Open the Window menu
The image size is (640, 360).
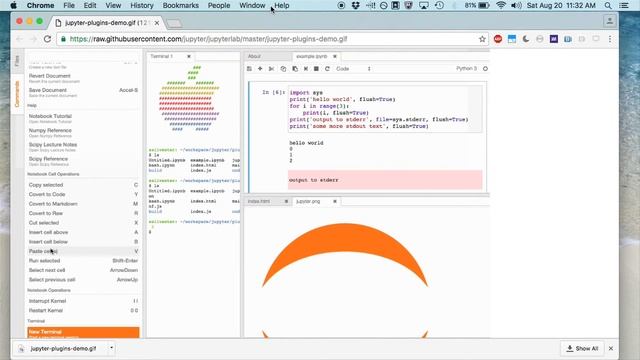point(252,5)
